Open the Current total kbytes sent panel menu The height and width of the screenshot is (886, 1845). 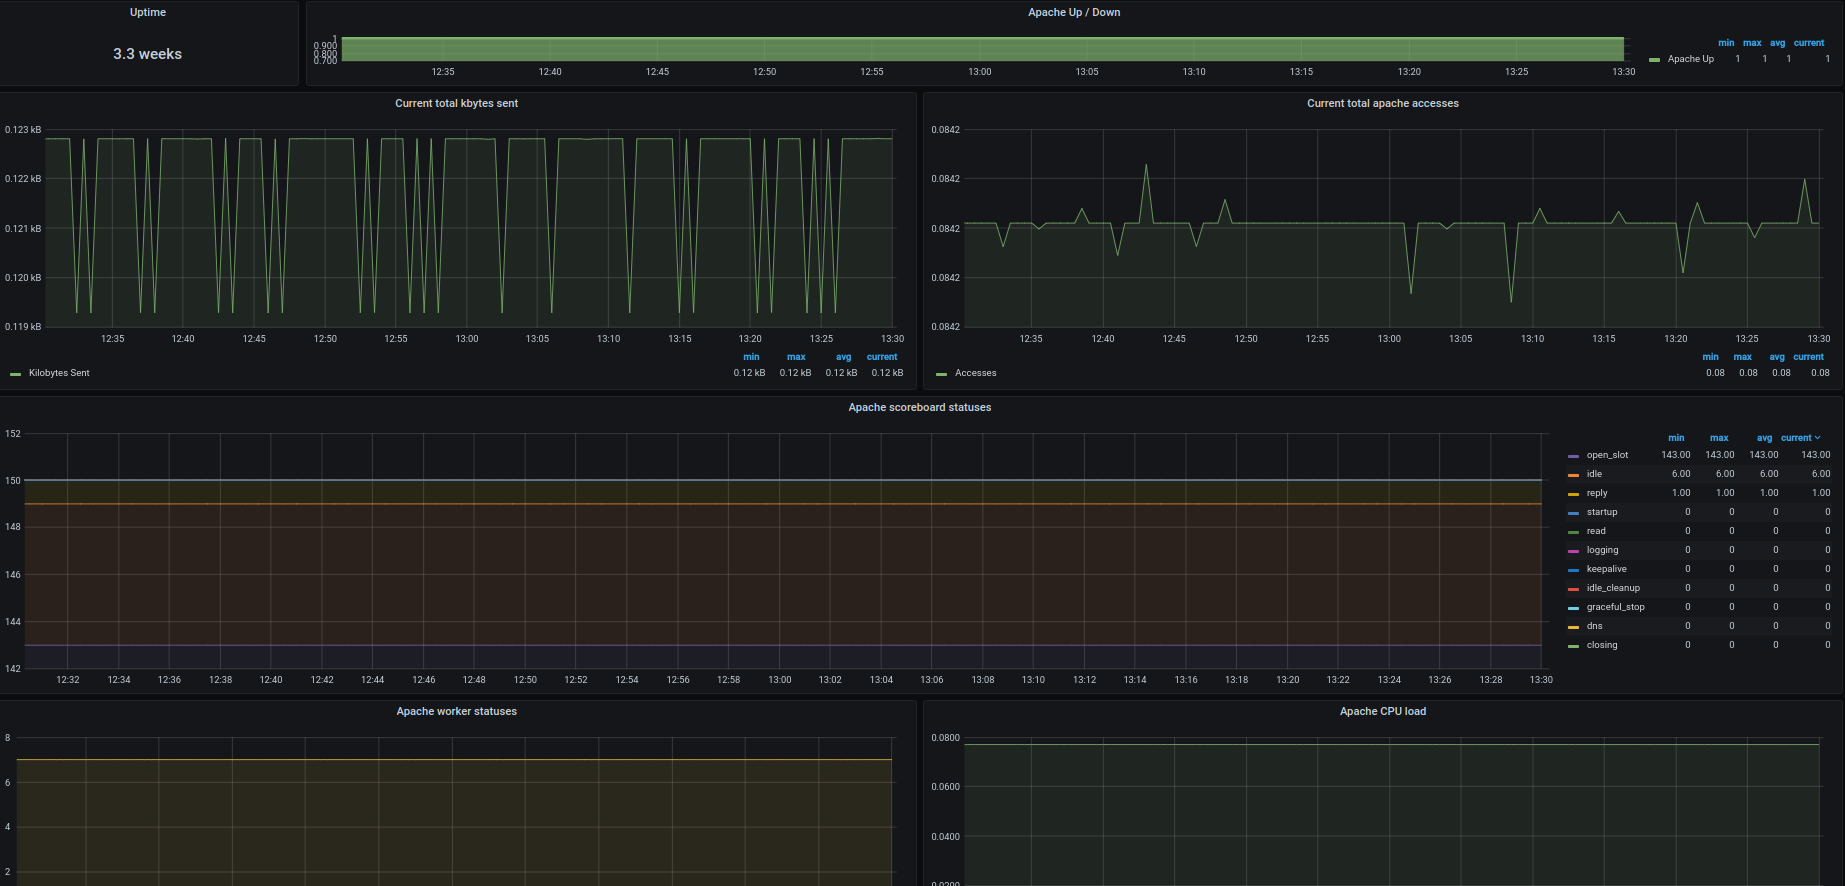[456, 103]
